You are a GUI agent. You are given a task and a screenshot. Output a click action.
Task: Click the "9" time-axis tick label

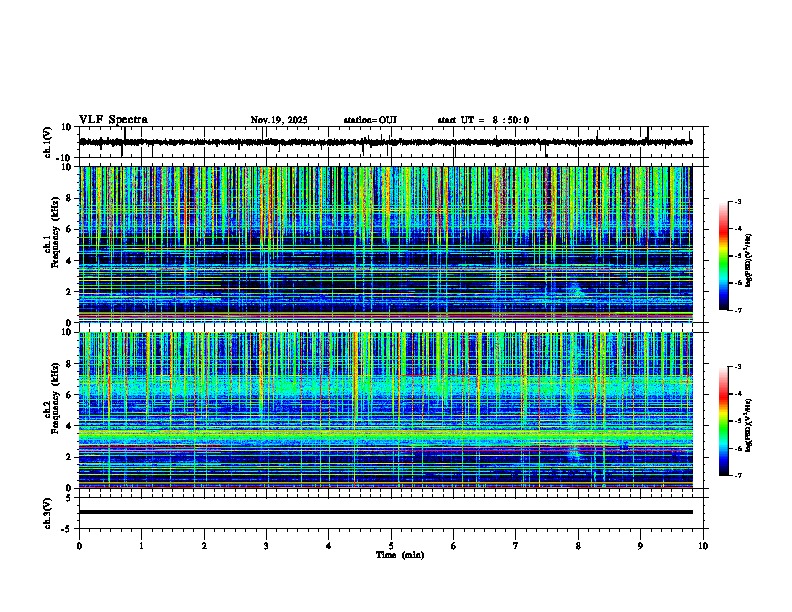coord(640,546)
